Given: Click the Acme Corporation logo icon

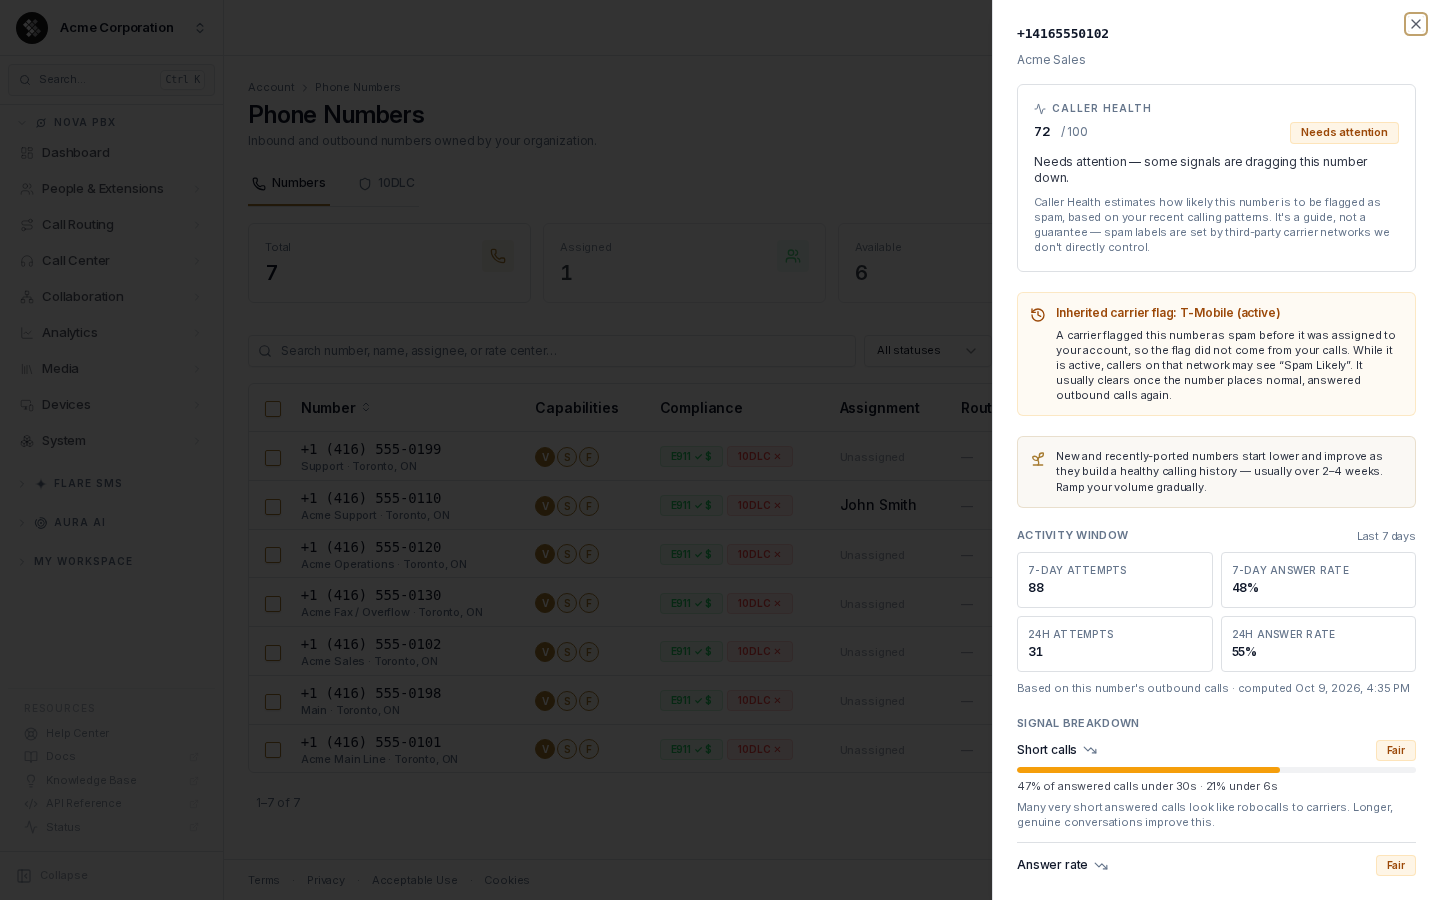Looking at the screenshot, I should click(32, 28).
